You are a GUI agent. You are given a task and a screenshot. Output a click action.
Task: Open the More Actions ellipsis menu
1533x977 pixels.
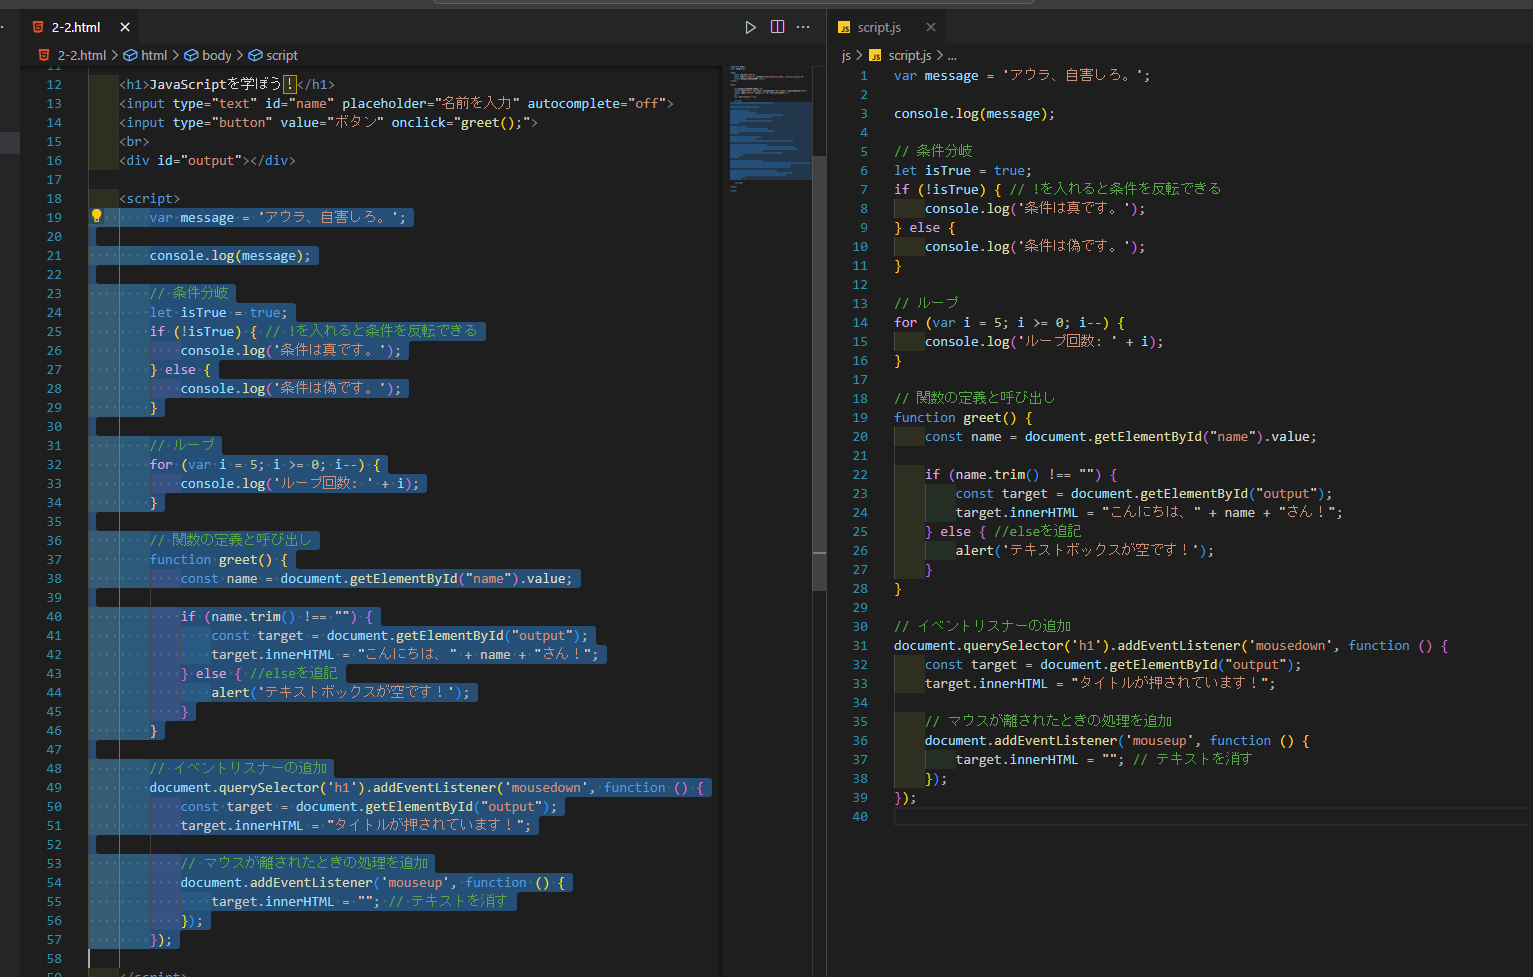803,27
